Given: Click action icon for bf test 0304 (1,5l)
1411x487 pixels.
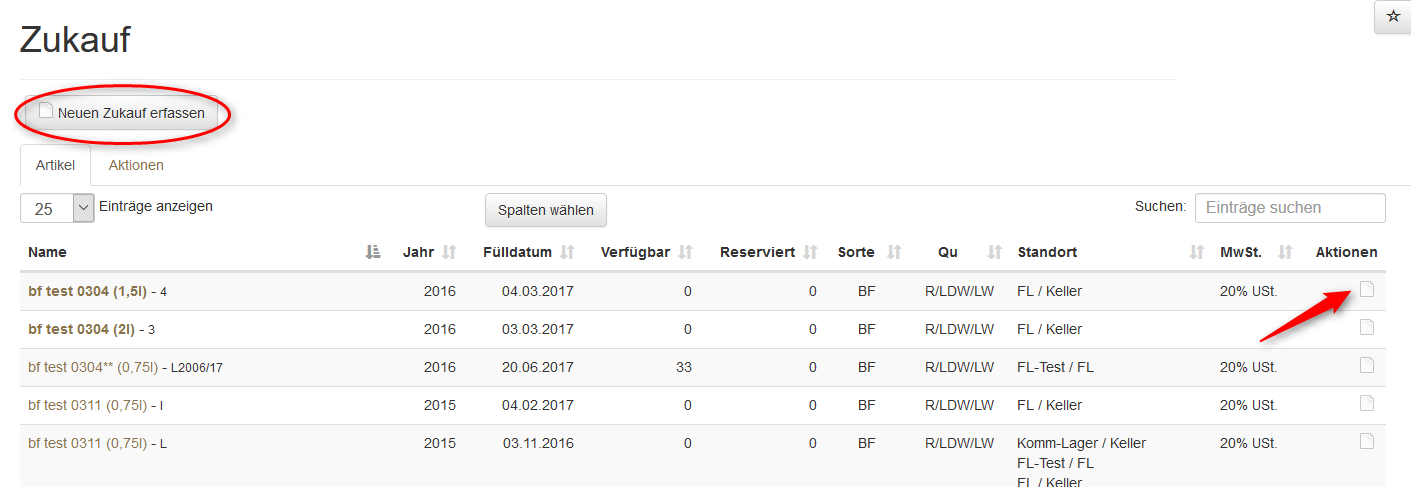Looking at the screenshot, I should click(x=1367, y=290).
